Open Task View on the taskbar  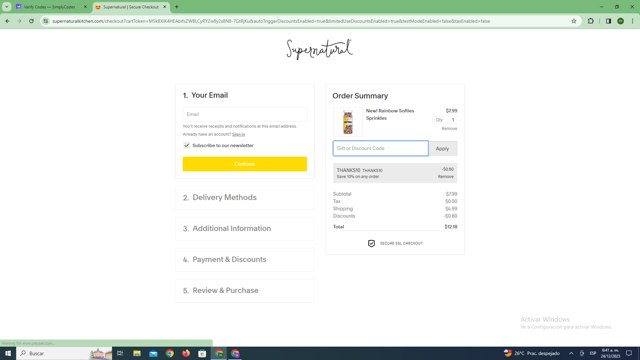120,353
